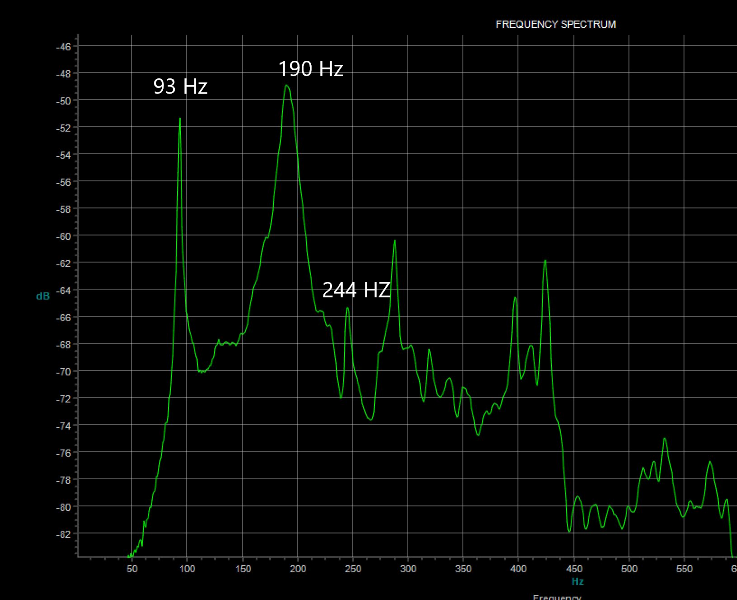This screenshot has width=737, height=600.
Task: Click the 190 Hz peak label
Action: coord(311,69)
